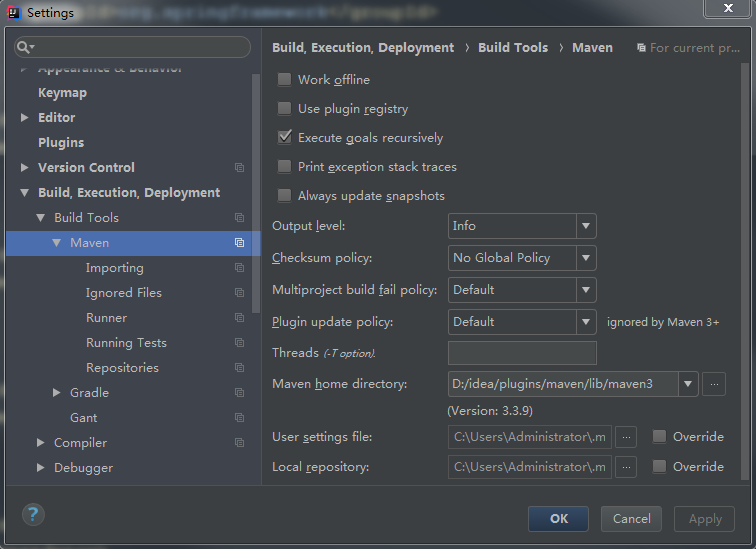The width and height of the screenshot is (756, 549).
Task: Open the Repositories settings page
Action: 122,368
